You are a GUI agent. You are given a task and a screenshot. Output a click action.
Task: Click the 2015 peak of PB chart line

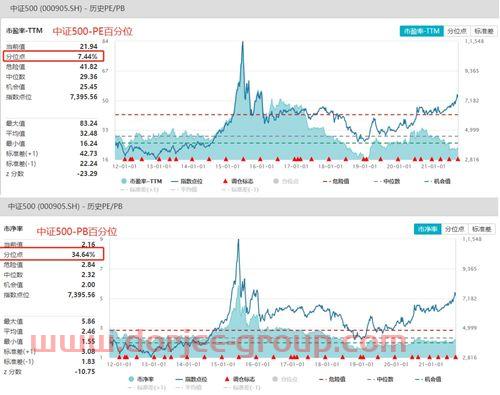(238, 240)
